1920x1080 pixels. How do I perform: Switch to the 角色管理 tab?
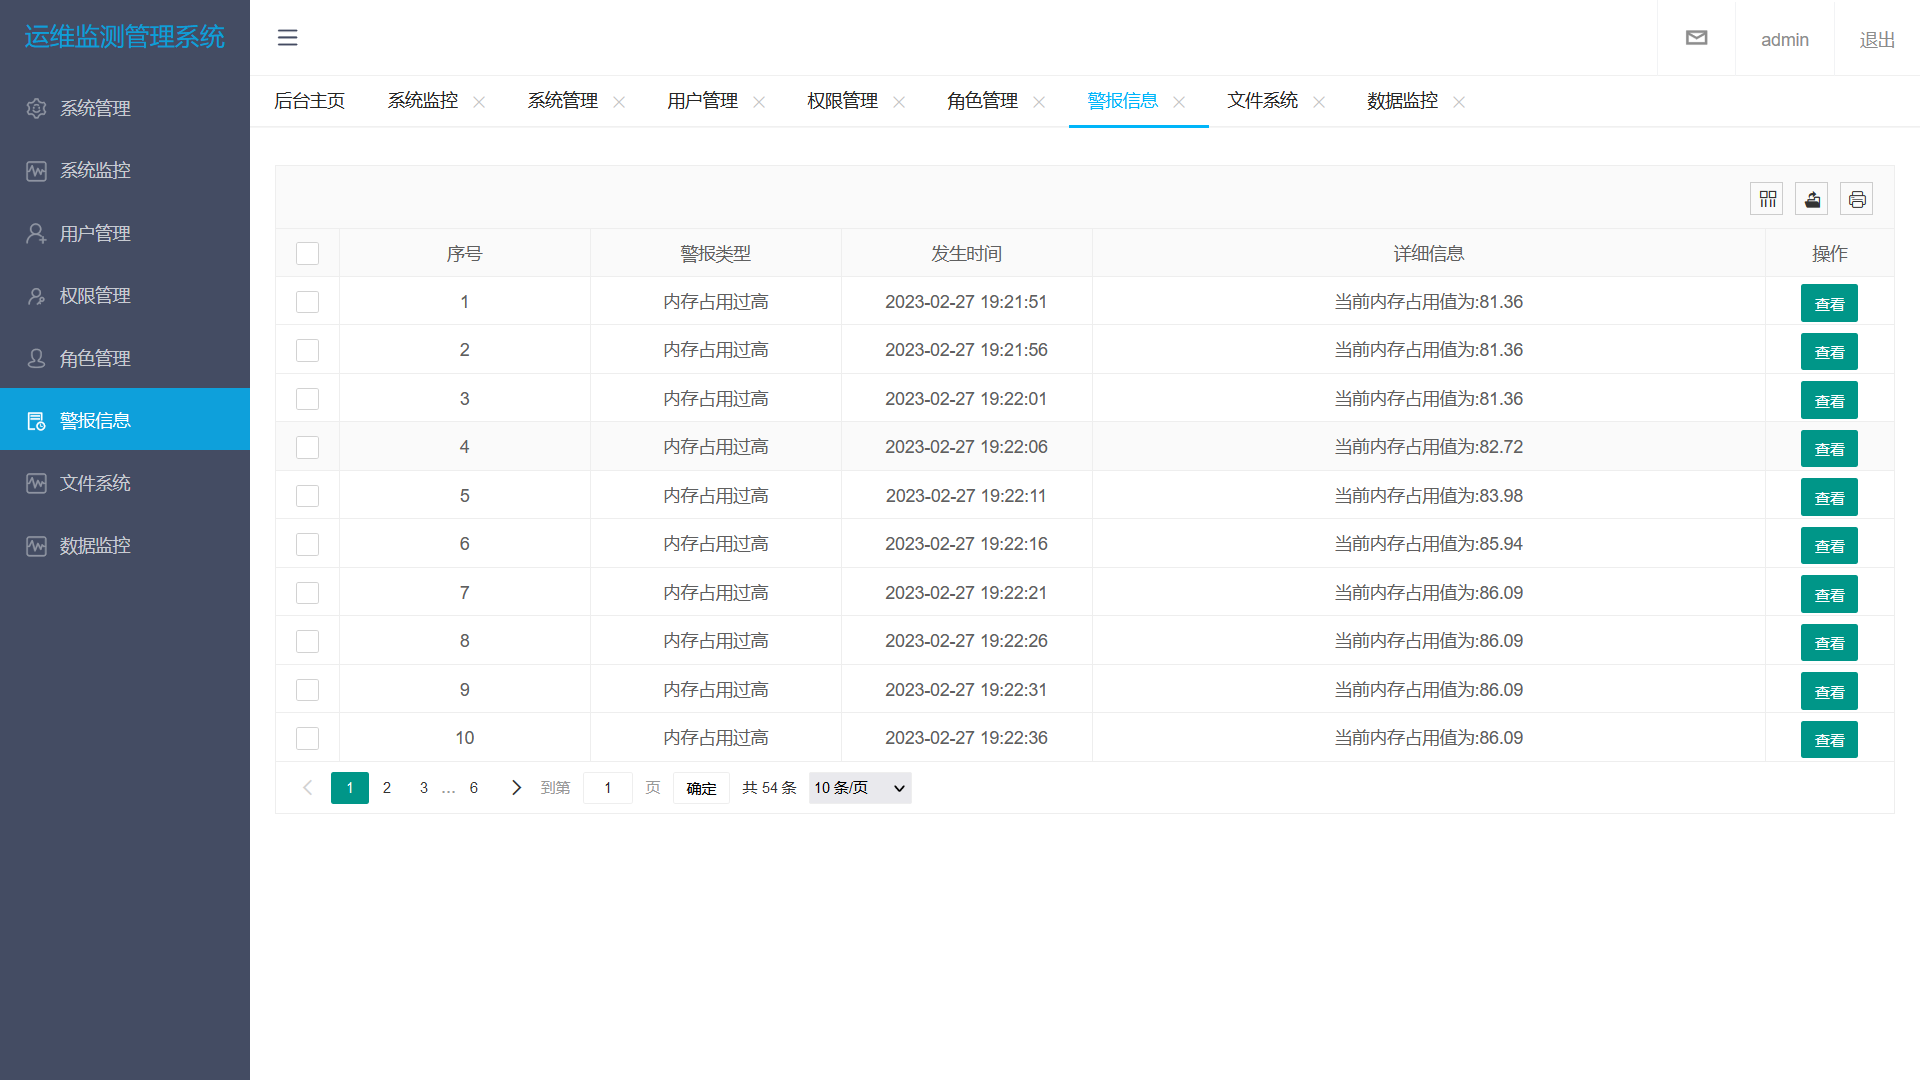click(983, 101)
